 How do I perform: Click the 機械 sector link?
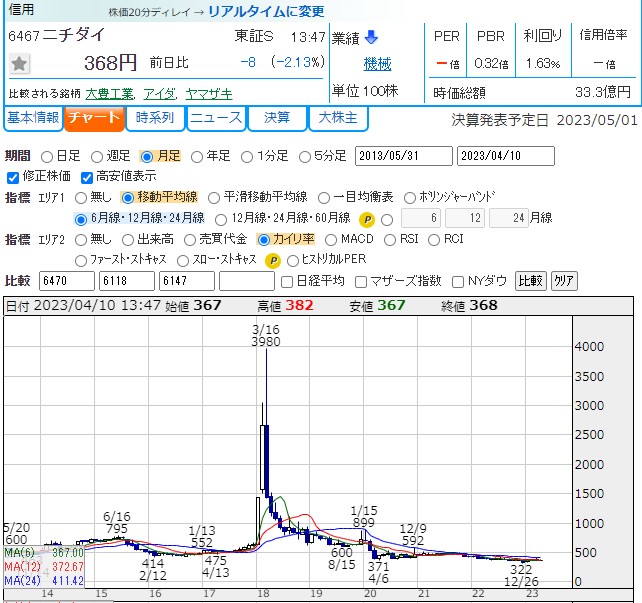point(378,64)
